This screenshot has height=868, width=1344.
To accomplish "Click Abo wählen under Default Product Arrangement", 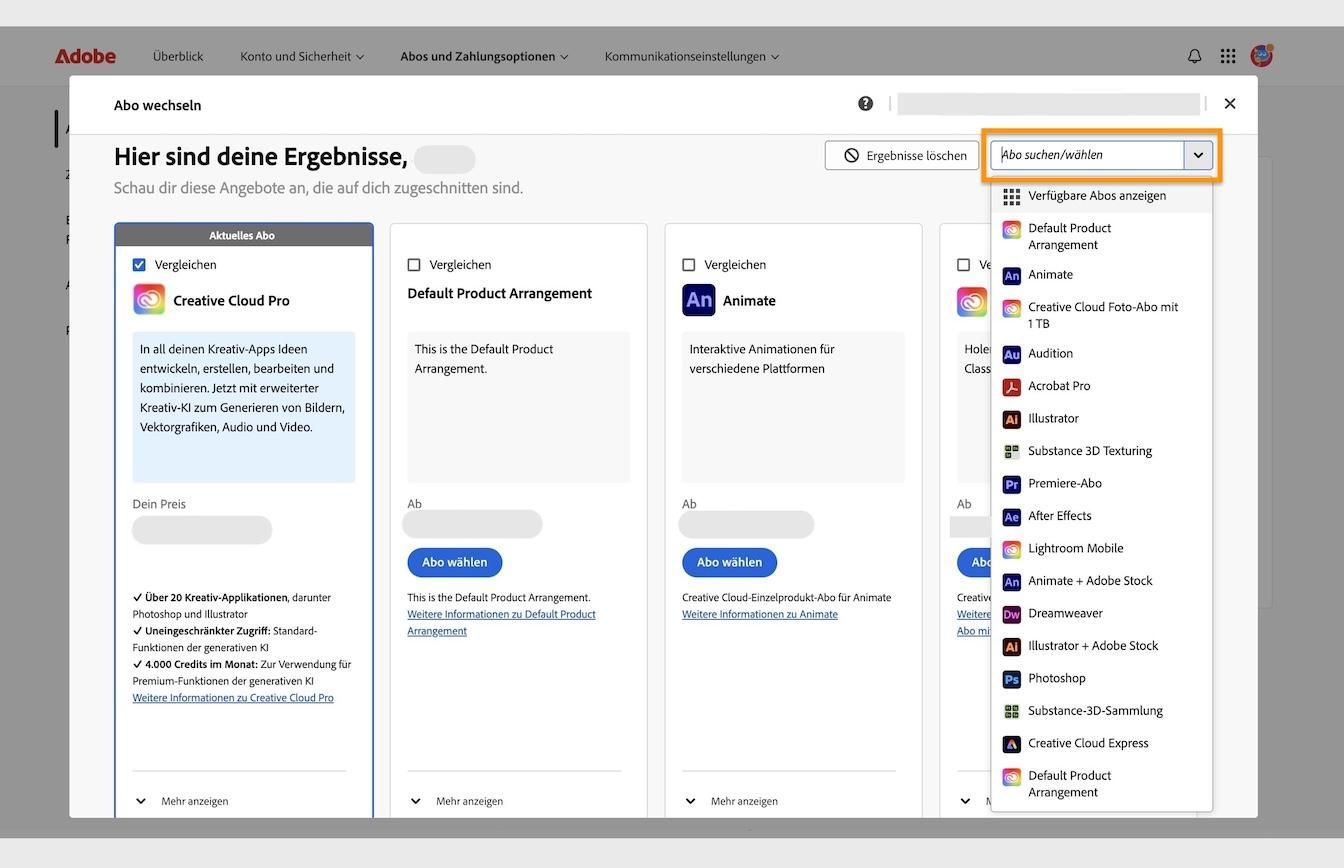I will (x=454, y=562).
